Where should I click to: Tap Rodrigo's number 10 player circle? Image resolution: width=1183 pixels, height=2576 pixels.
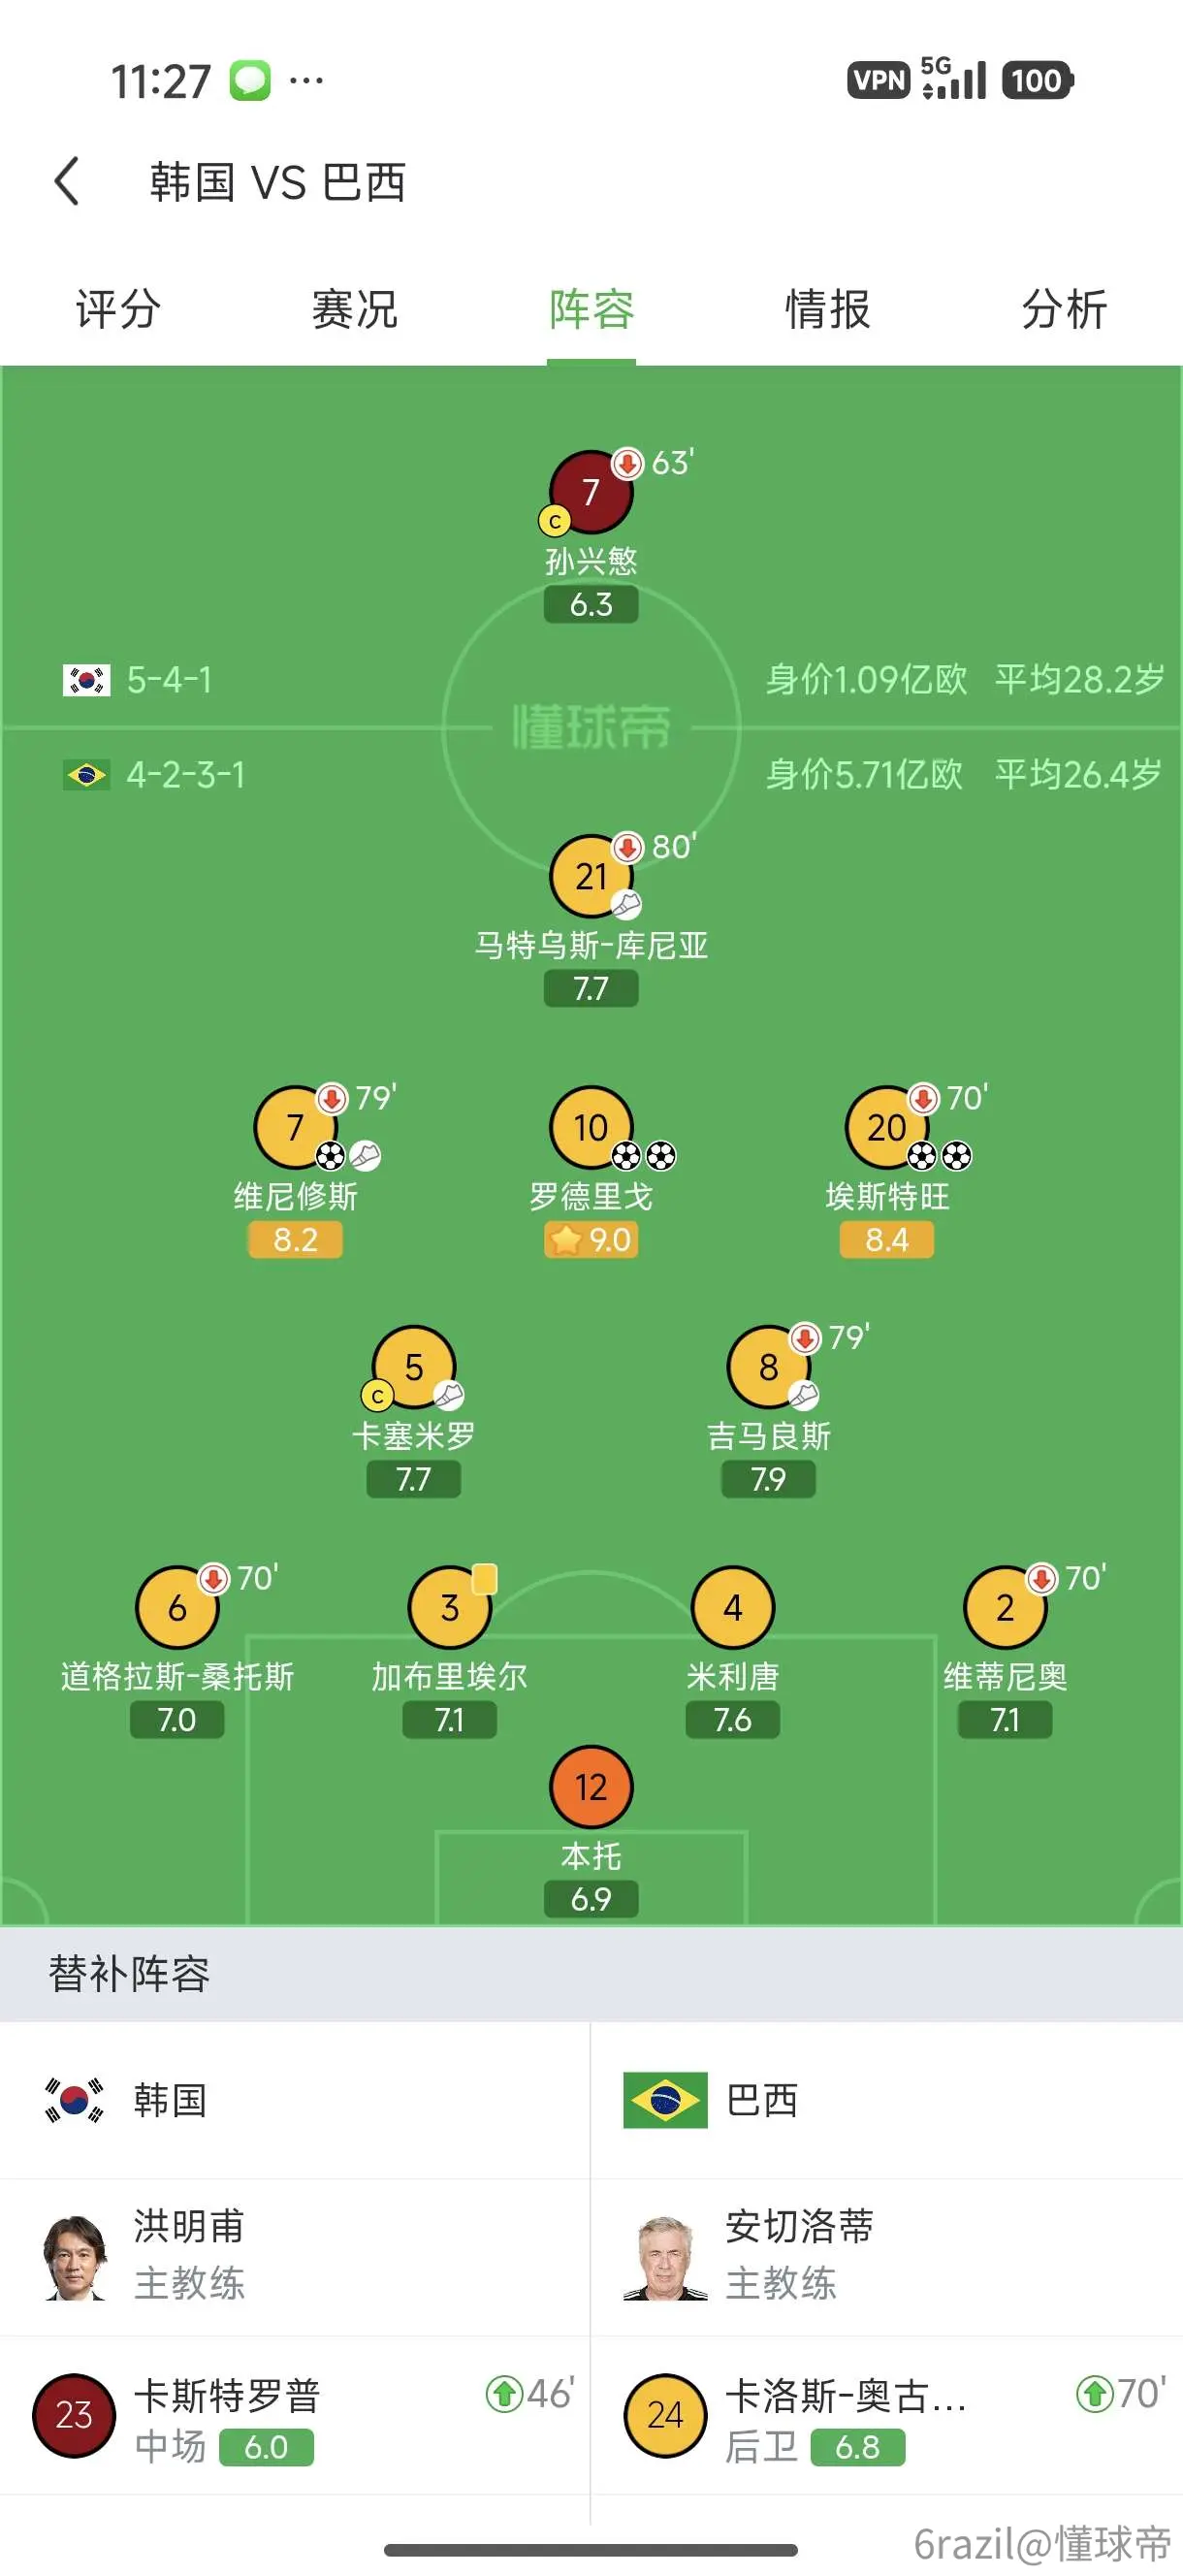coord(591,1127)
